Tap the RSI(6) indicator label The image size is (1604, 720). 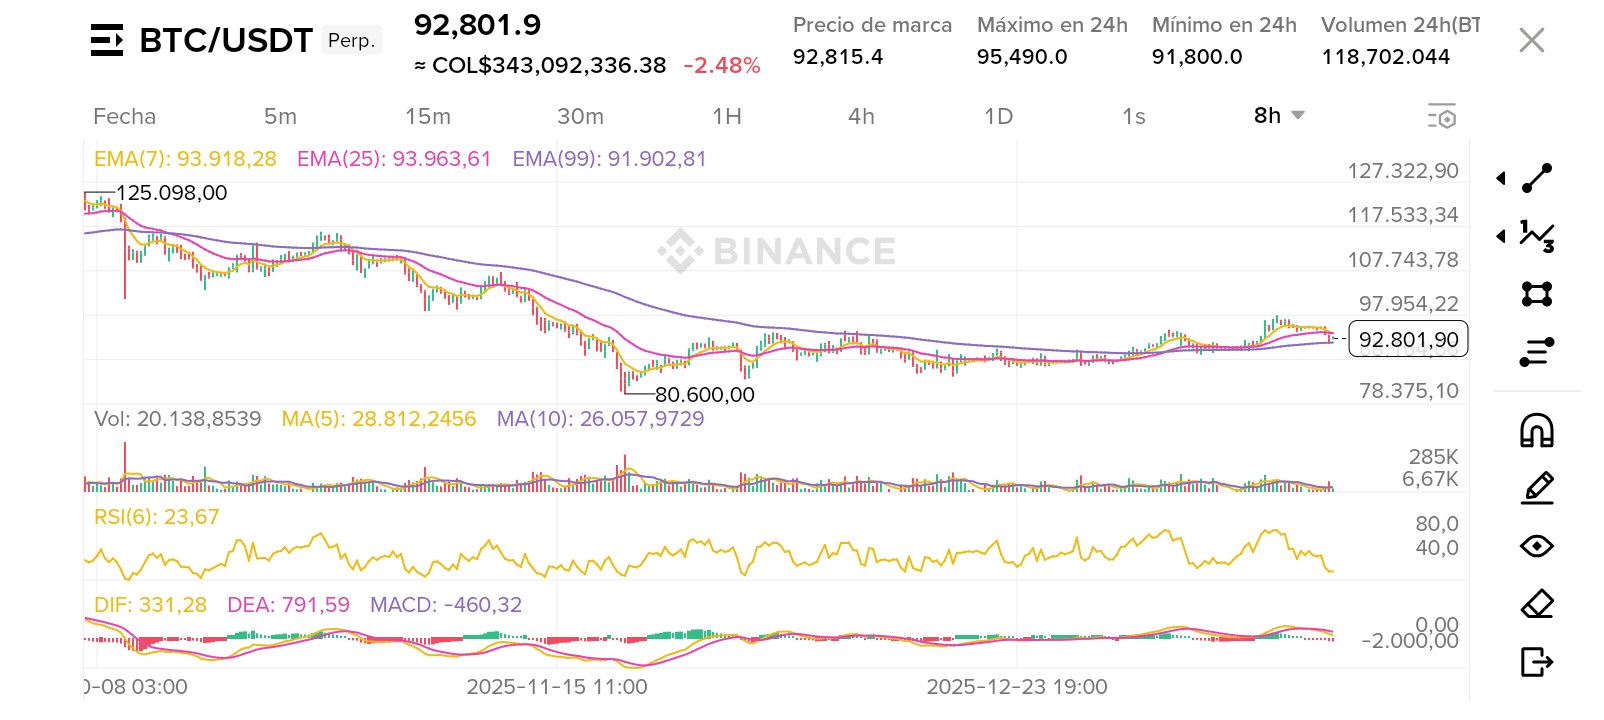click(x=156, y=517)
